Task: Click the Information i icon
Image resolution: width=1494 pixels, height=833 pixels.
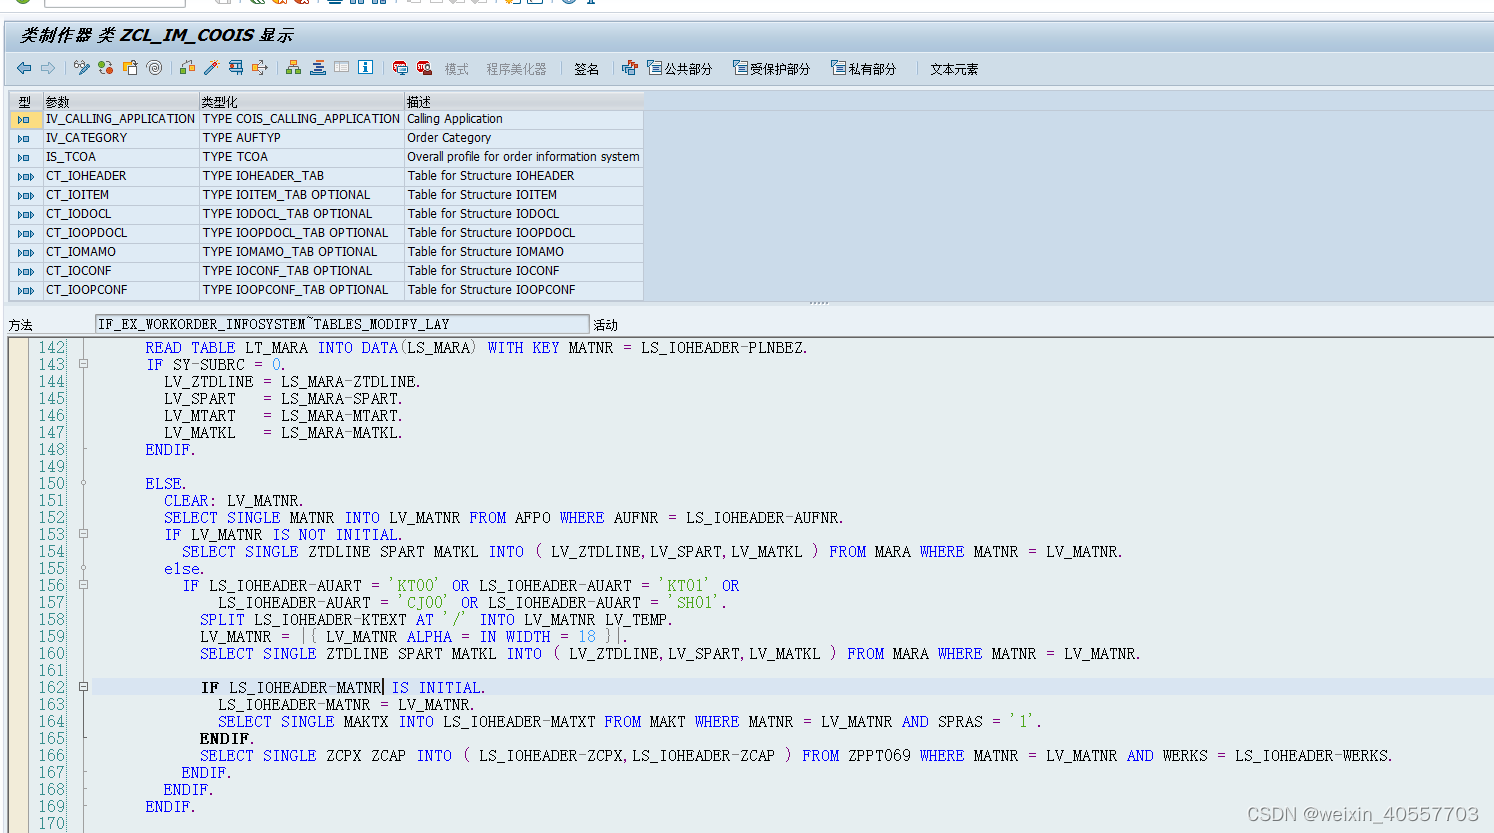Action: pyautogui.click(x=364, y=68)
